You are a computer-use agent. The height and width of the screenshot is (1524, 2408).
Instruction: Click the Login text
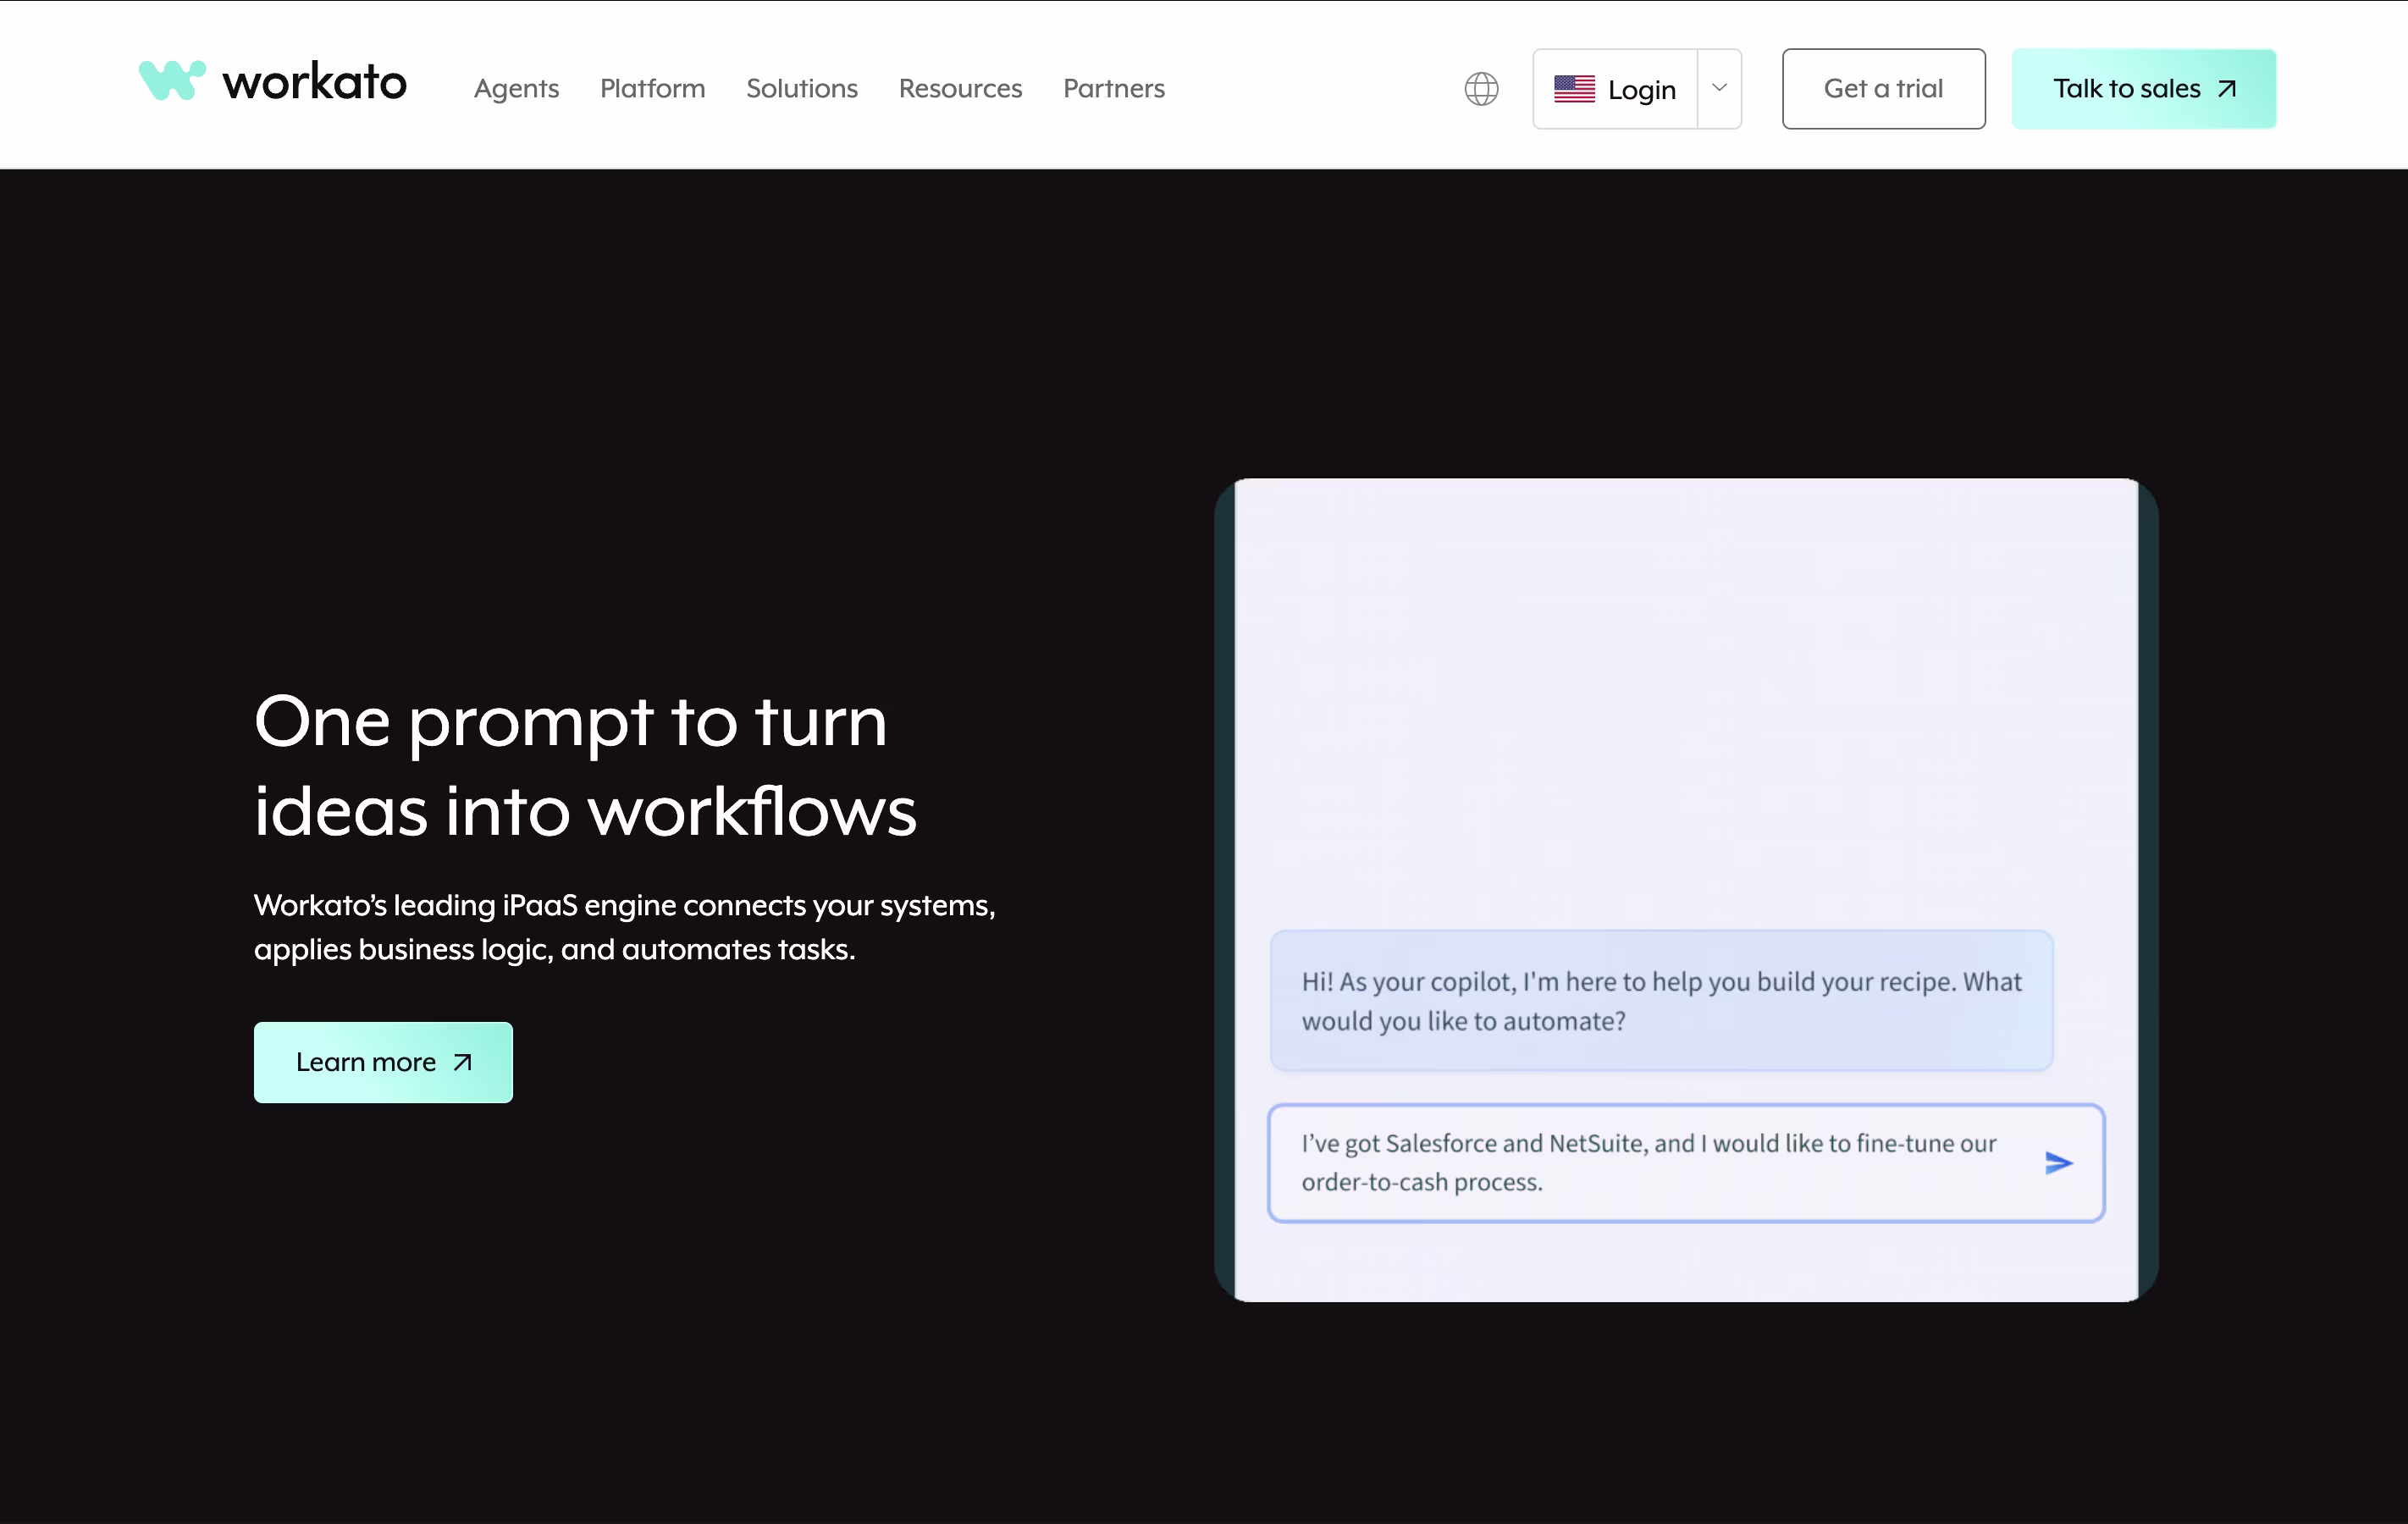(x=1641, y=90)
